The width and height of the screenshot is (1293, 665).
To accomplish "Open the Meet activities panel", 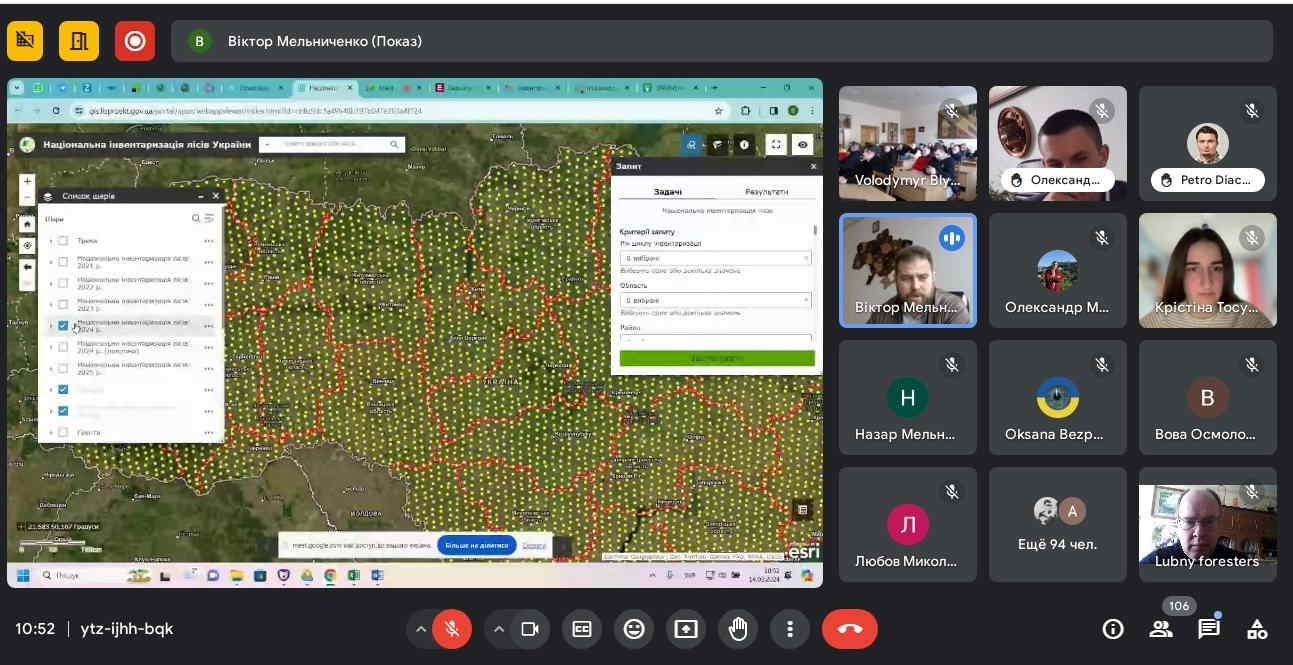I will point(1257,629).
